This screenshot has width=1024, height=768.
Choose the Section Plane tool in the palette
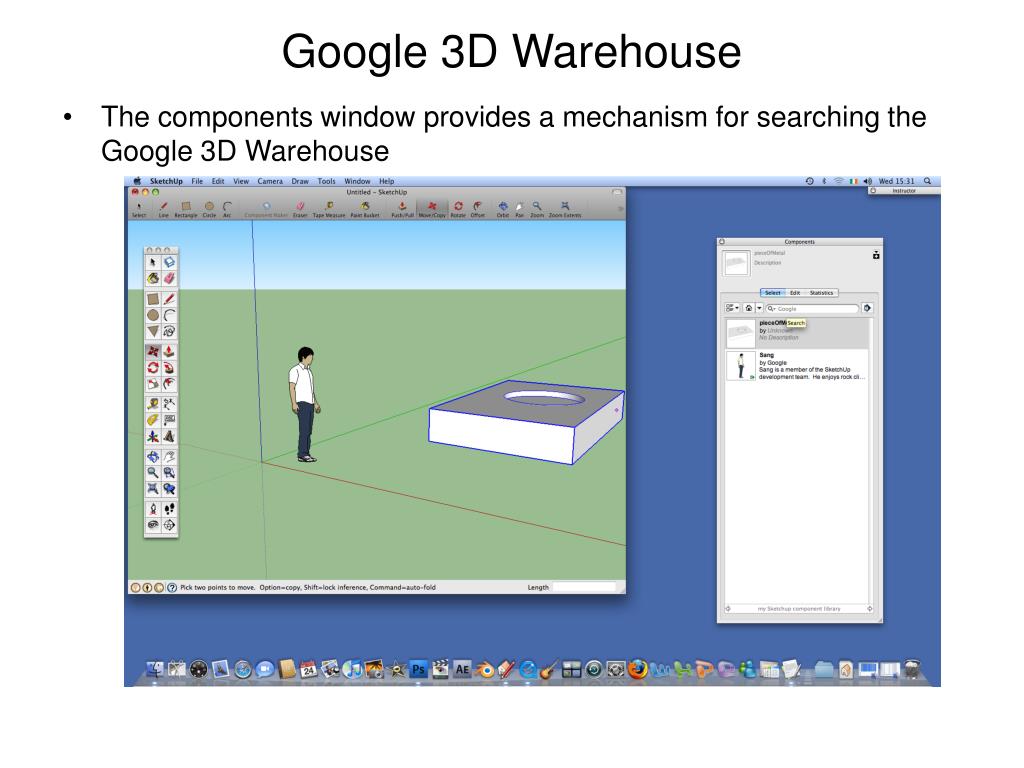pos(169,526)
